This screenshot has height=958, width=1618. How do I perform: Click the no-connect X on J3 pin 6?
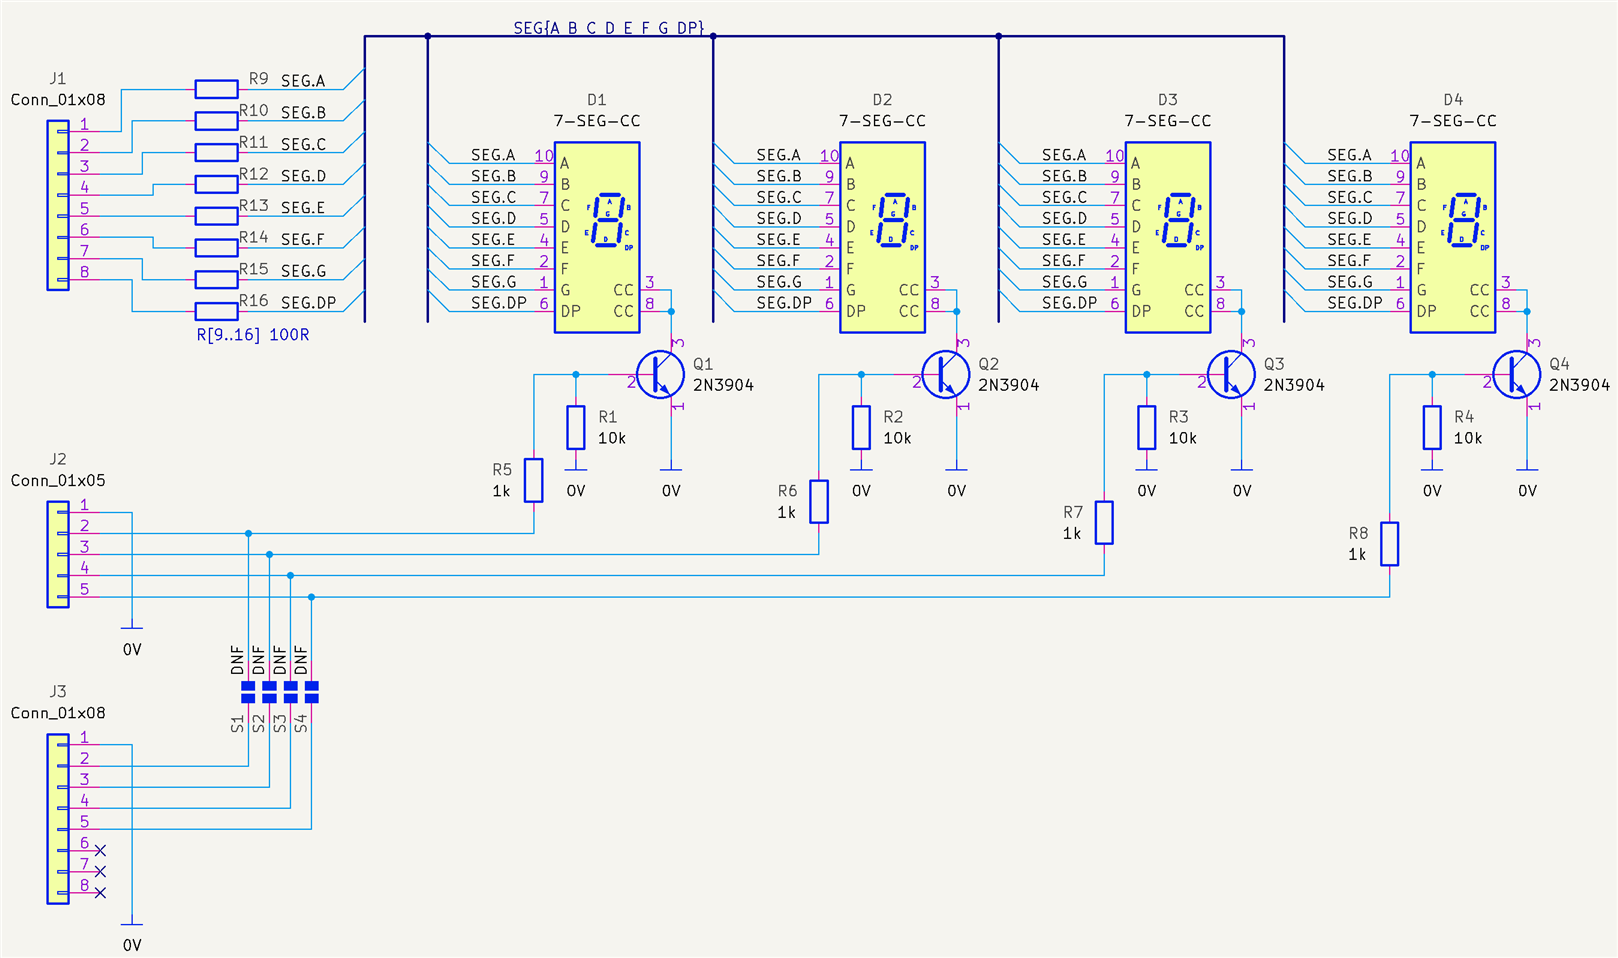pos(100,850)
